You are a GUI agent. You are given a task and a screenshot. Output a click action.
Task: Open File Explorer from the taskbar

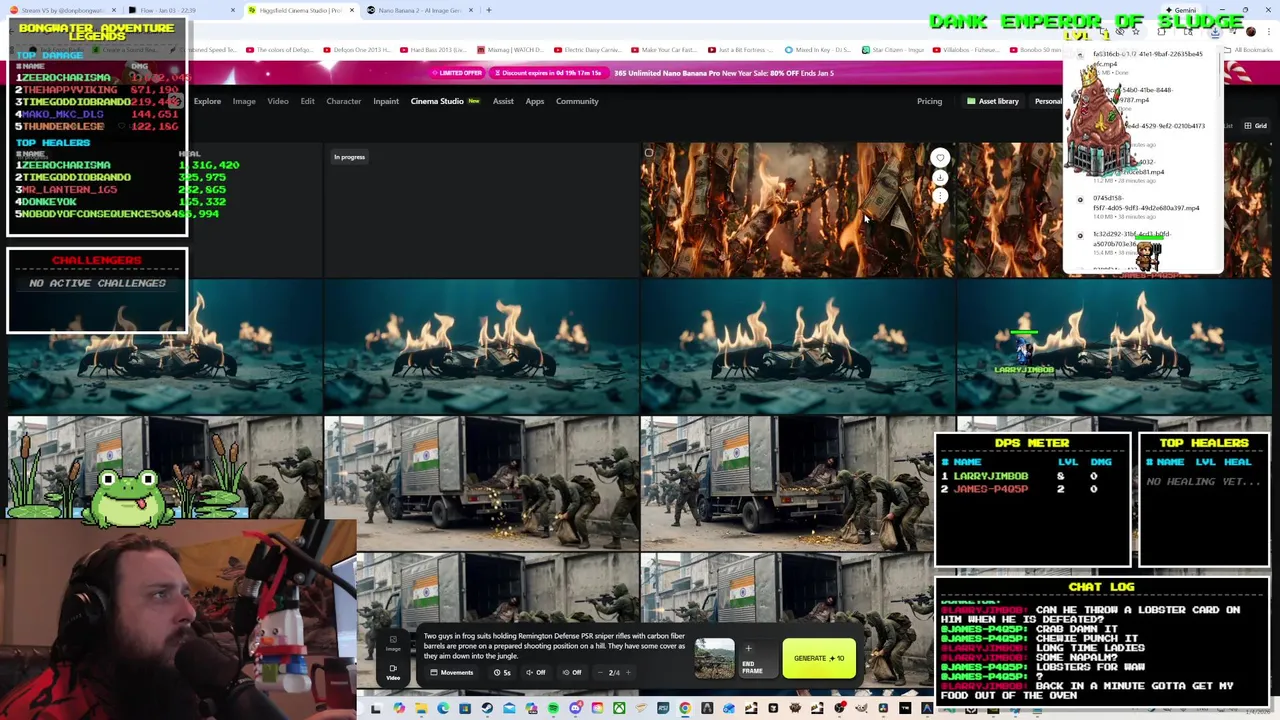pyautogui.click(x=420, y=709)
